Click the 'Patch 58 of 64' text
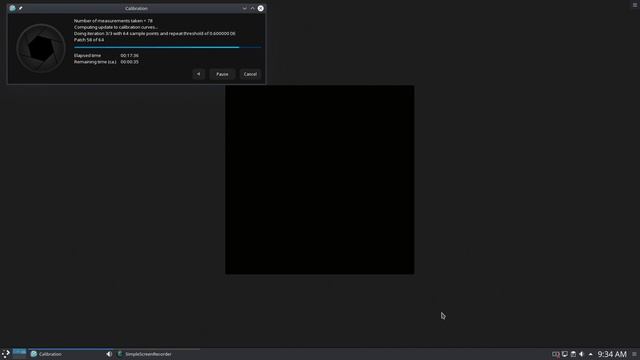 [x=89, y=40]
